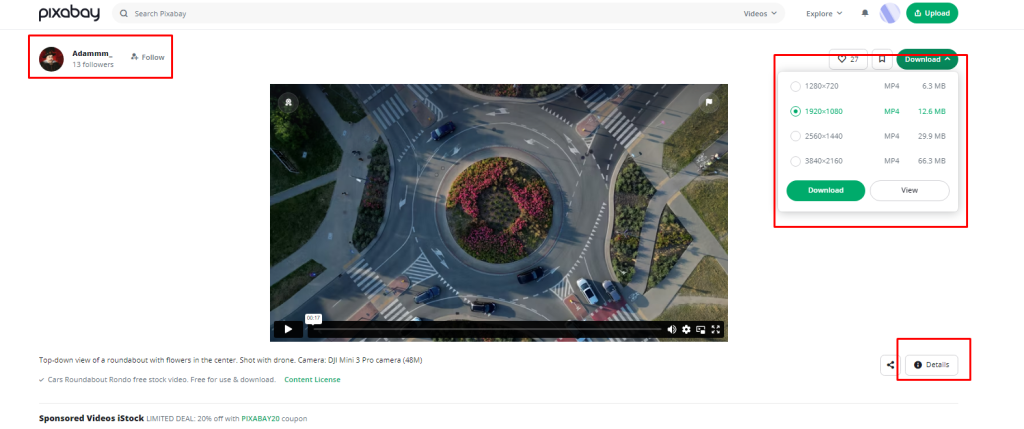
Task: Click the notifications bell icon
Action: pos(865,13)
